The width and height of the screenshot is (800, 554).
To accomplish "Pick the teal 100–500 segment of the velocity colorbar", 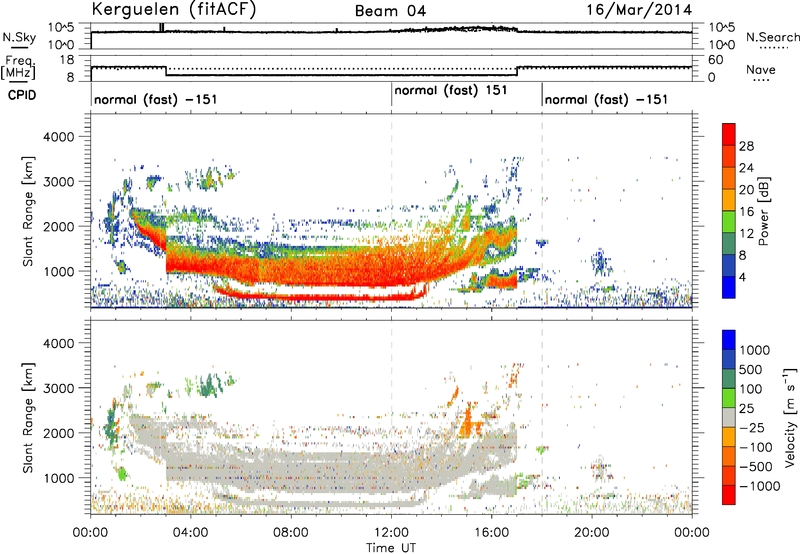I will click(729, 379).
